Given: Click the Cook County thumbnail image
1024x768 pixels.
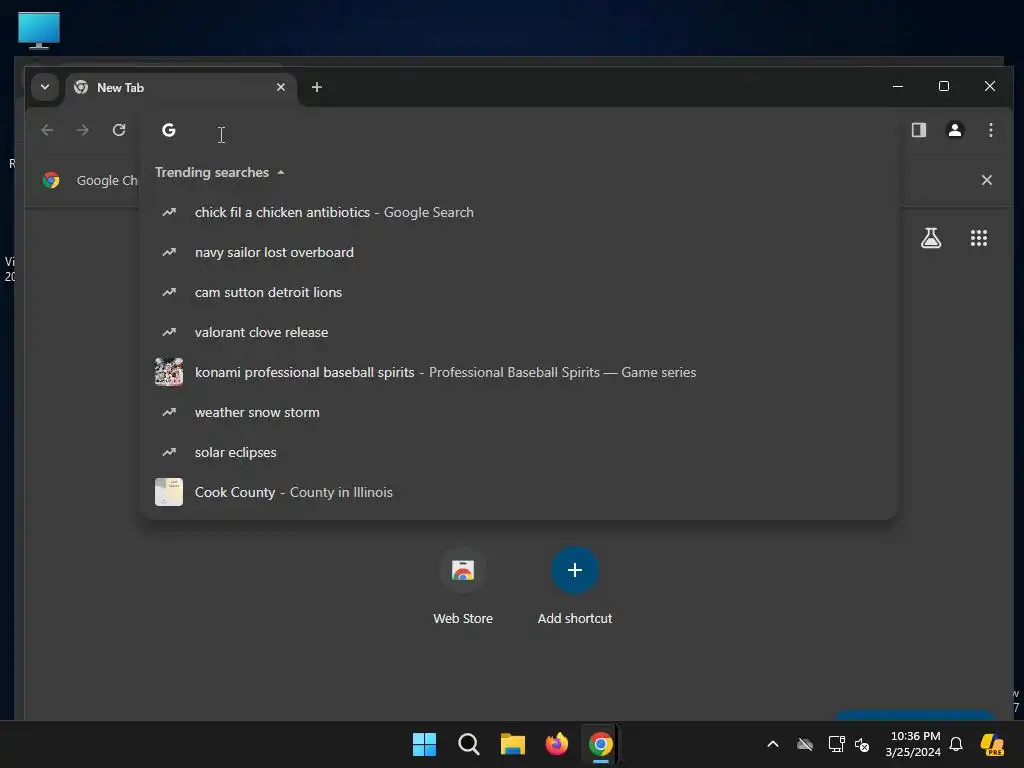Looking at the screenshot, I should (168, 492).
